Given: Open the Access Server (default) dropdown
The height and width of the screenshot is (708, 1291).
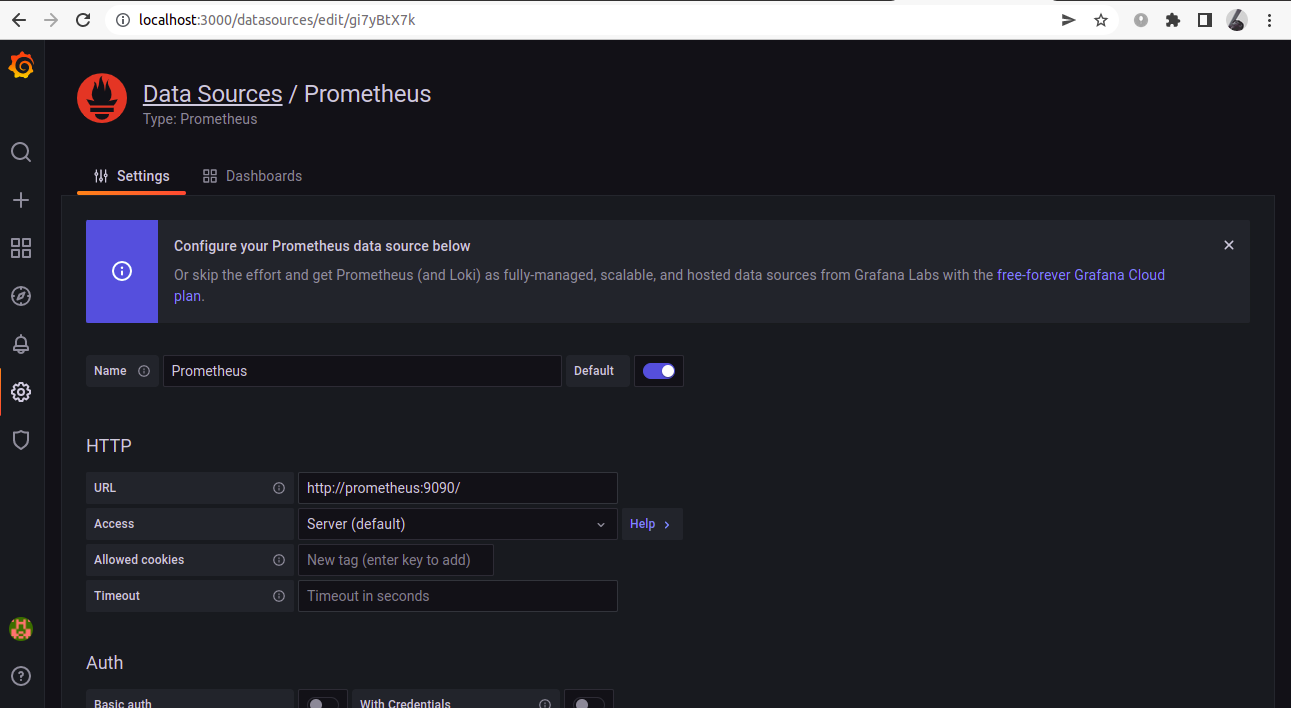Looking at the screenshot, I should [458, 524].
